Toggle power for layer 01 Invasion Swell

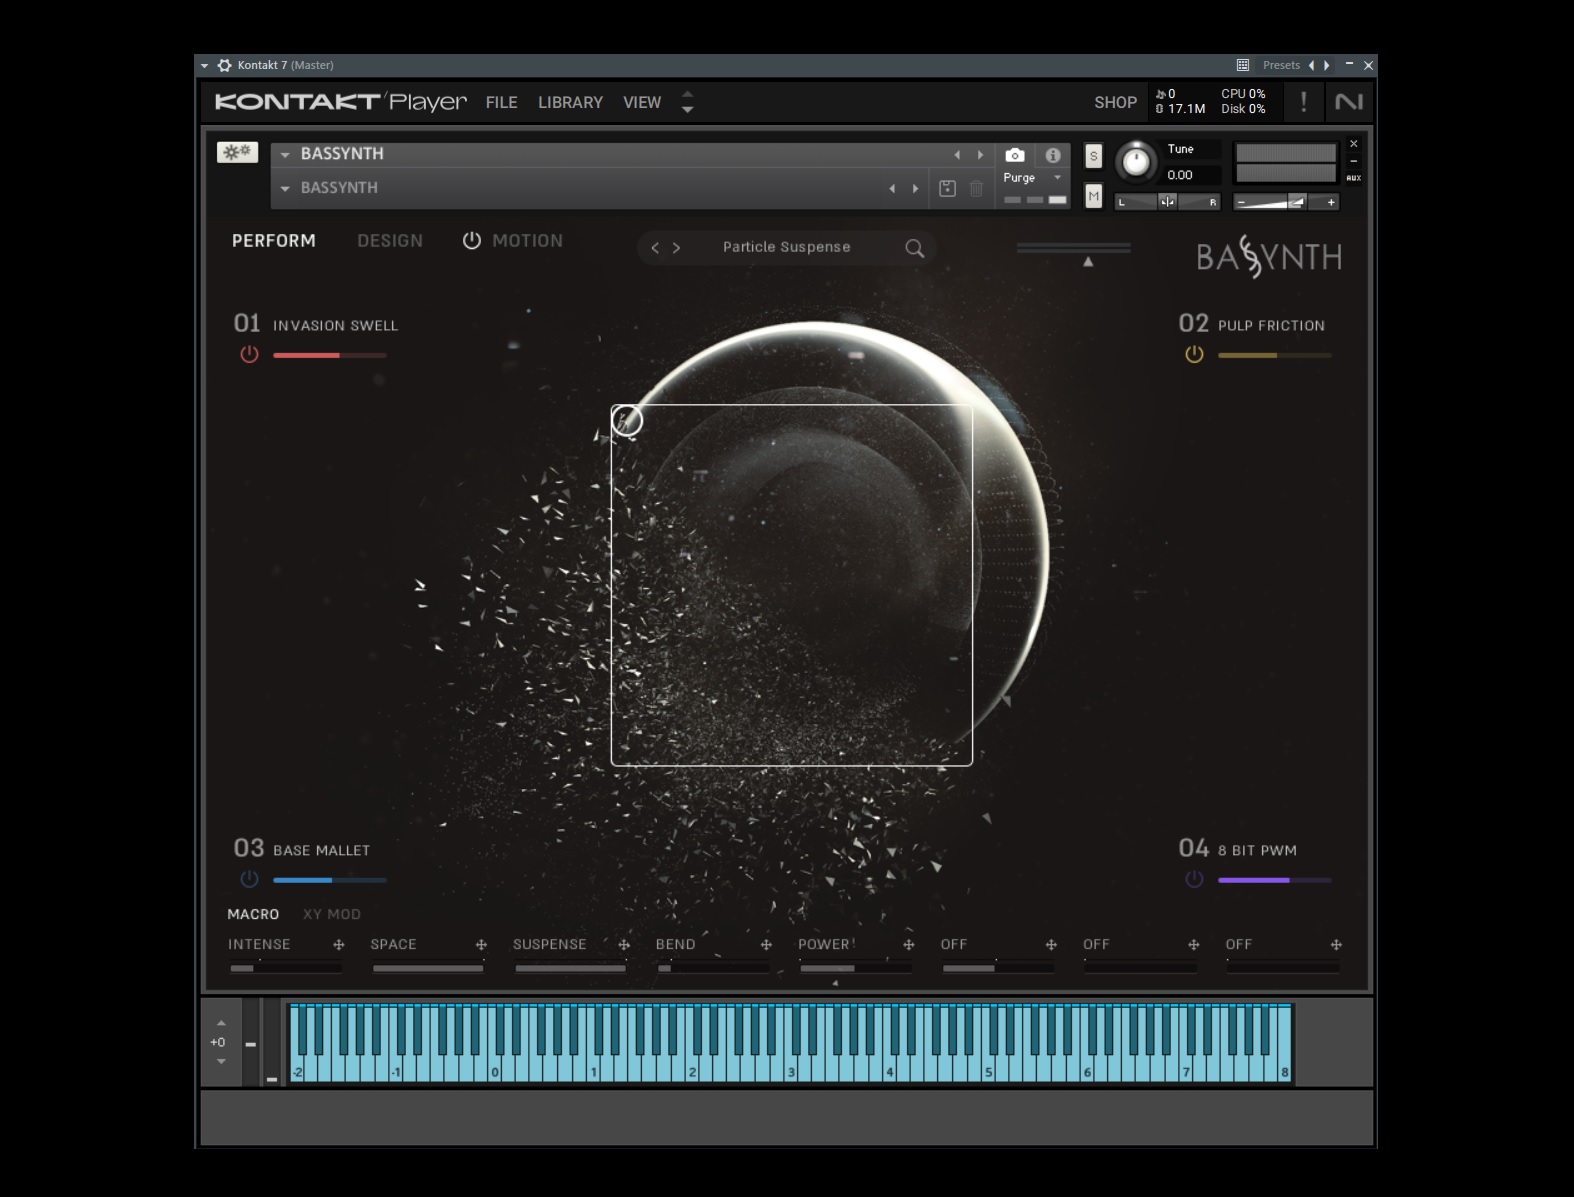click(x=249, y=354)
